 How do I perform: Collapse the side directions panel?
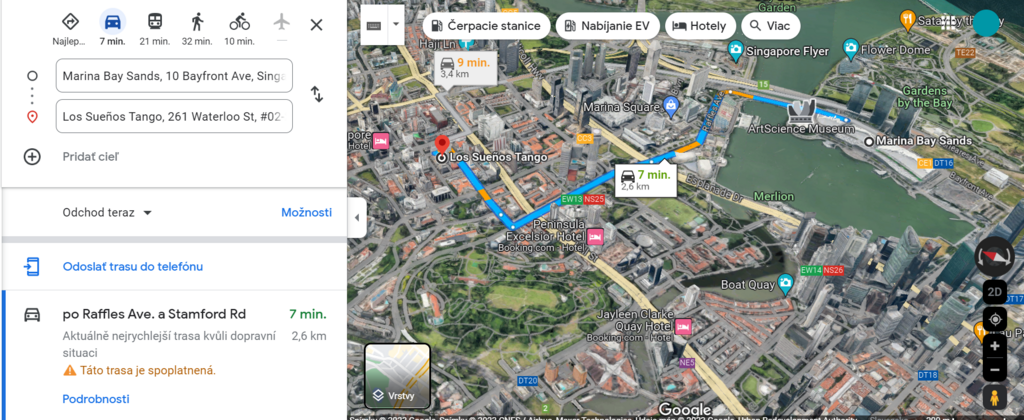357,217
